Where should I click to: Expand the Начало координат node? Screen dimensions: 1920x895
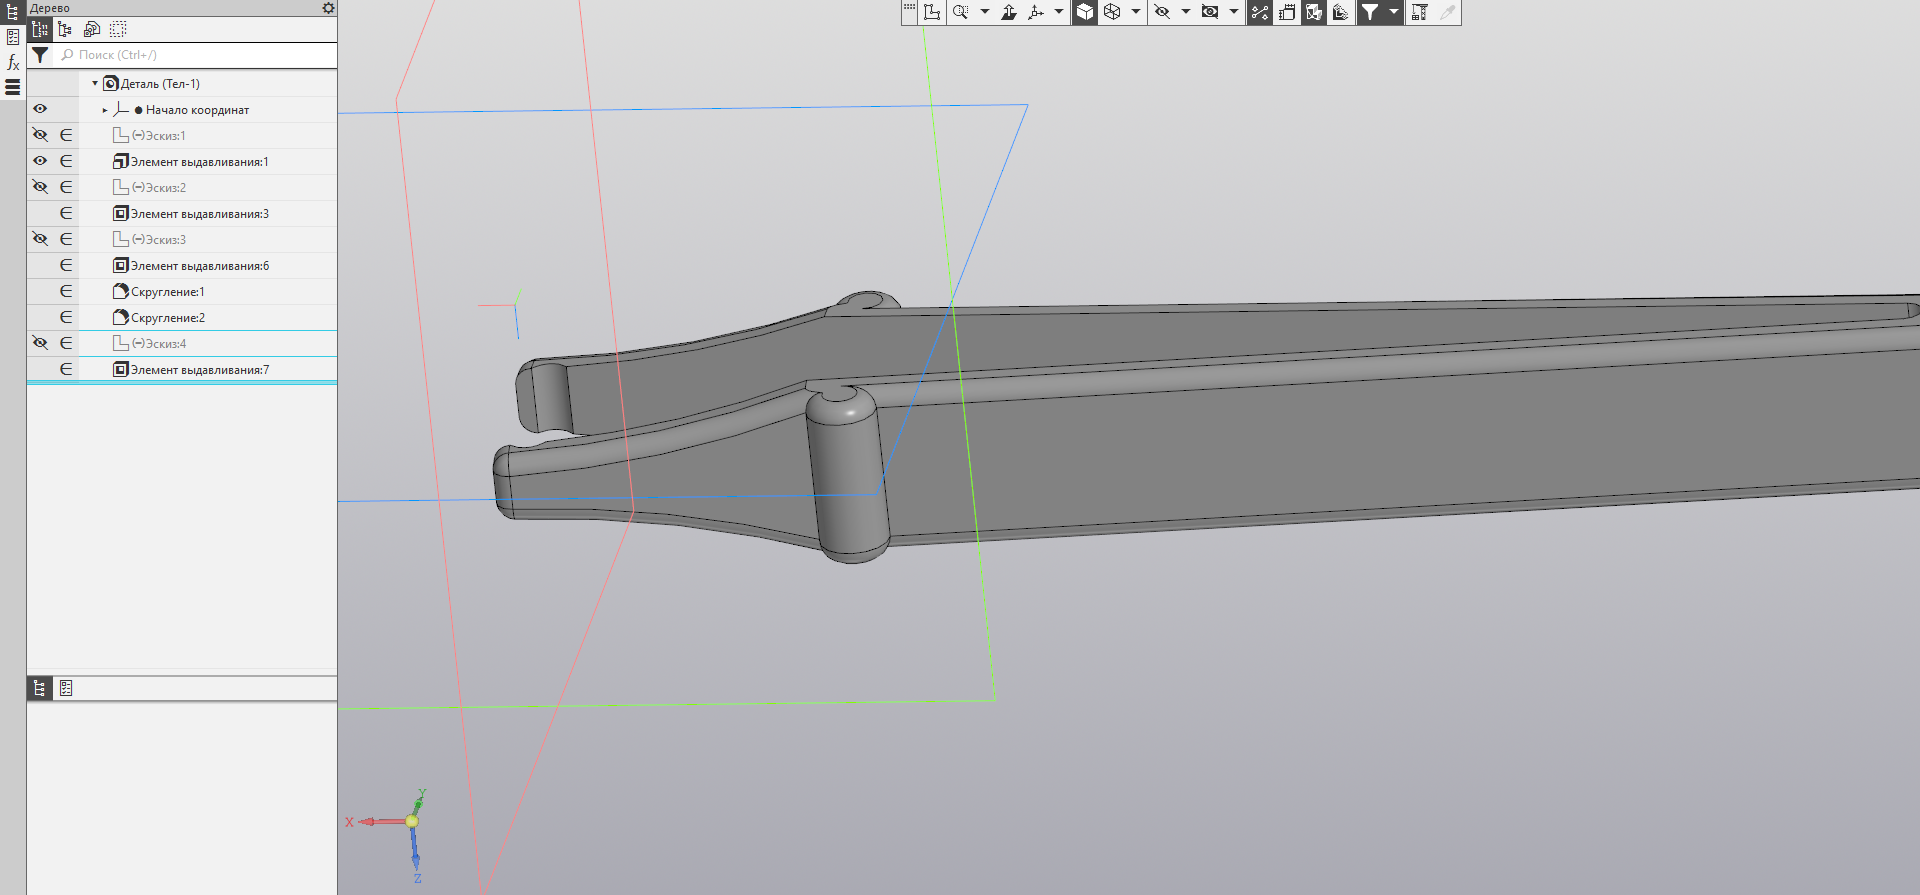point(105,110)
